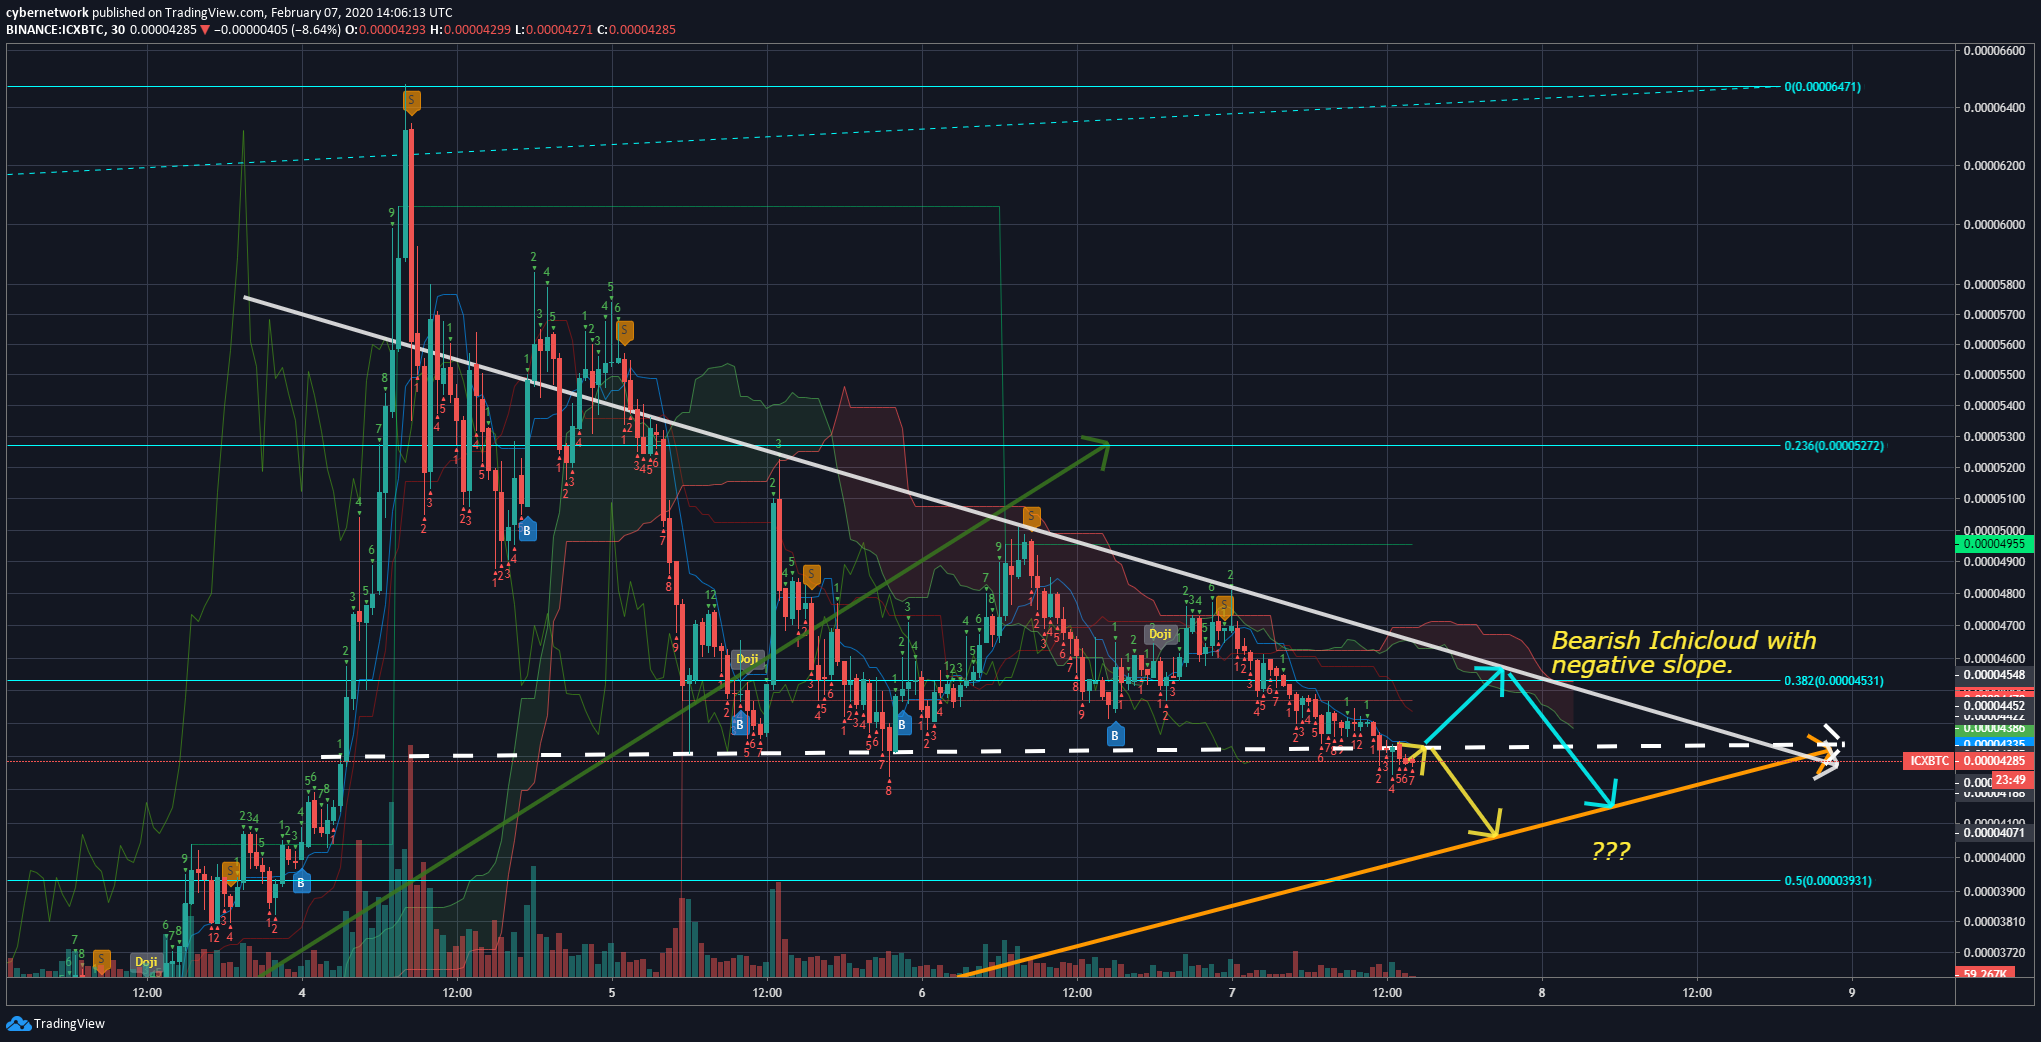Click the S marker on the trendline near 0.00005000
2041x1042 pixels.
click(1032, 517)
